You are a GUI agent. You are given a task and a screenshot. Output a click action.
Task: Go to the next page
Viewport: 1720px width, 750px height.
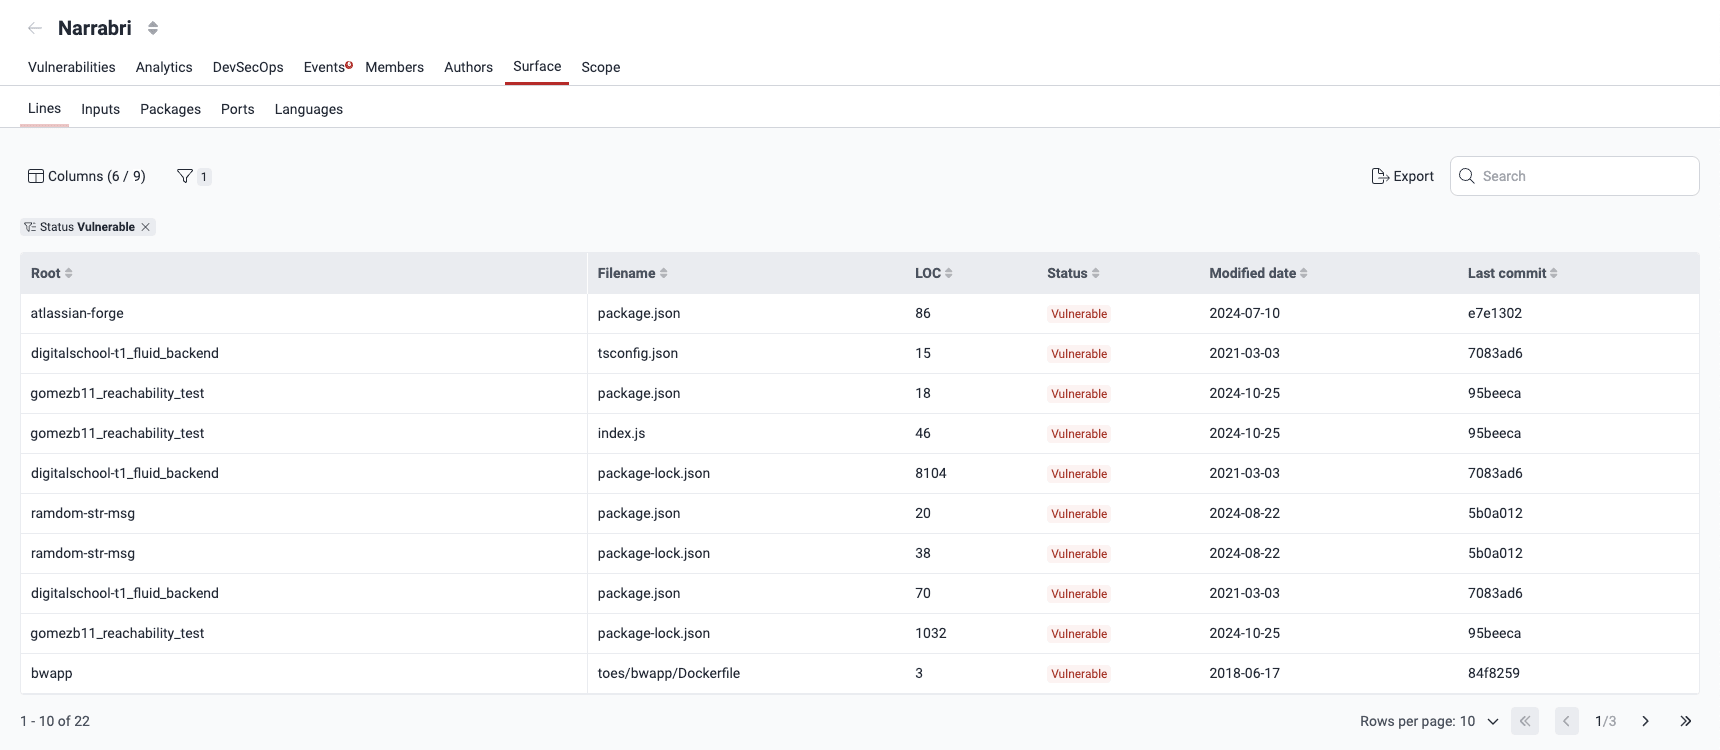pos(1645,721)
